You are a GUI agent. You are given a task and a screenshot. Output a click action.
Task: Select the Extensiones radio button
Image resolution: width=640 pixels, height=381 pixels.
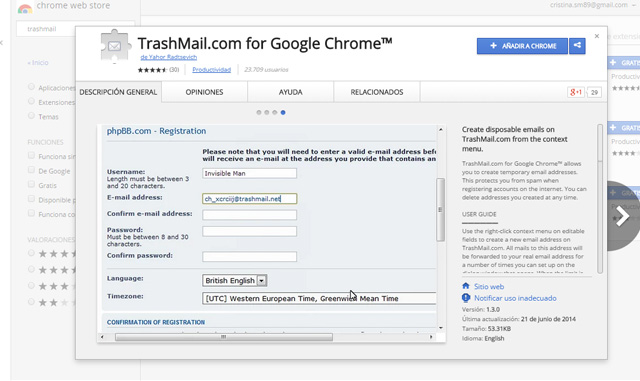(x=31, y=101)
